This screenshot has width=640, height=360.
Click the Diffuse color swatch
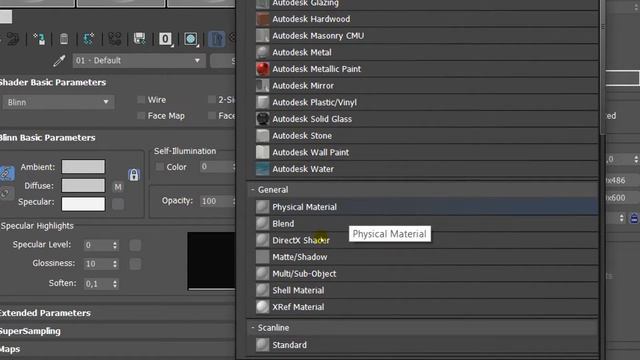tap(83, 185)
